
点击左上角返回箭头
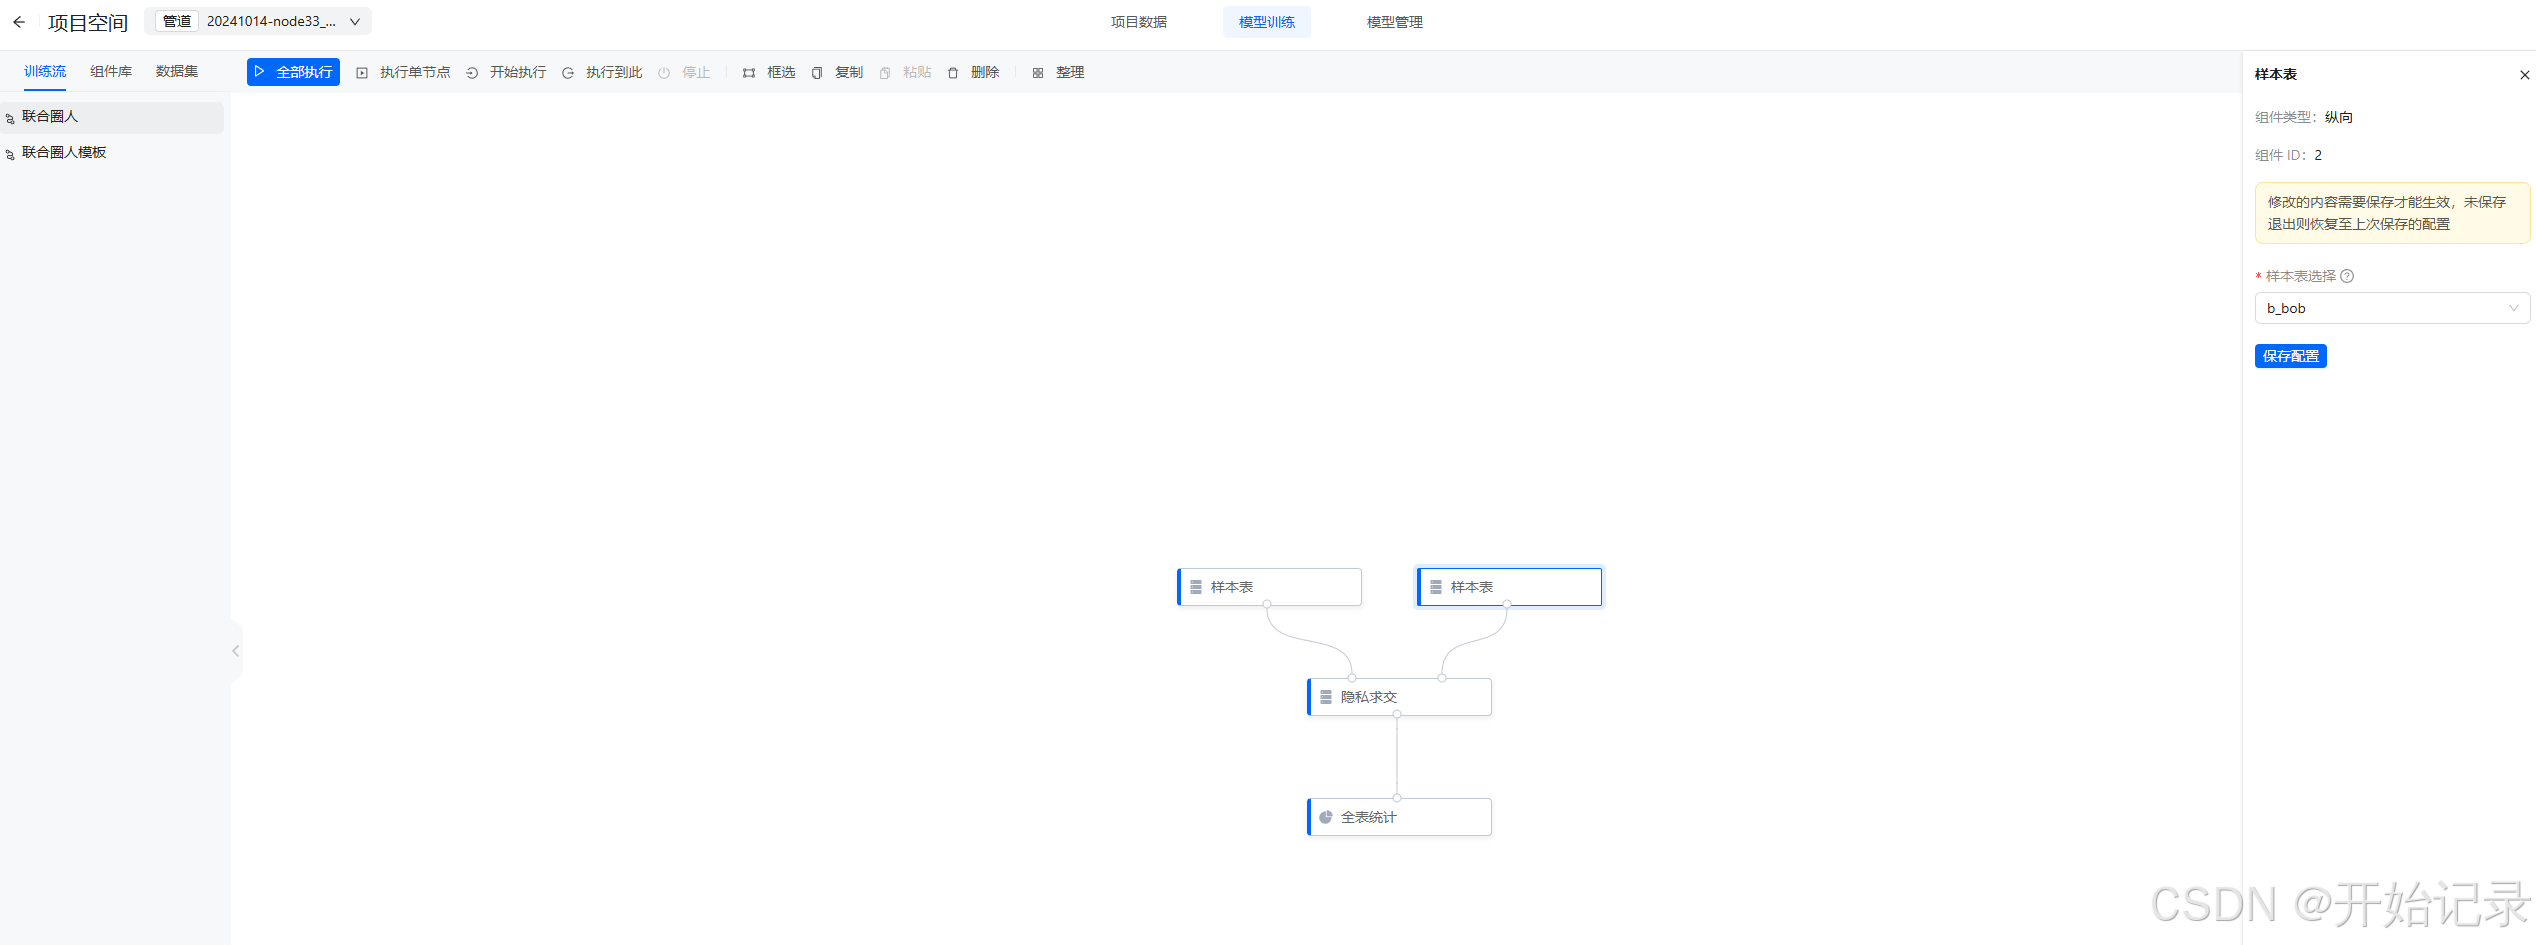point(19,21)
